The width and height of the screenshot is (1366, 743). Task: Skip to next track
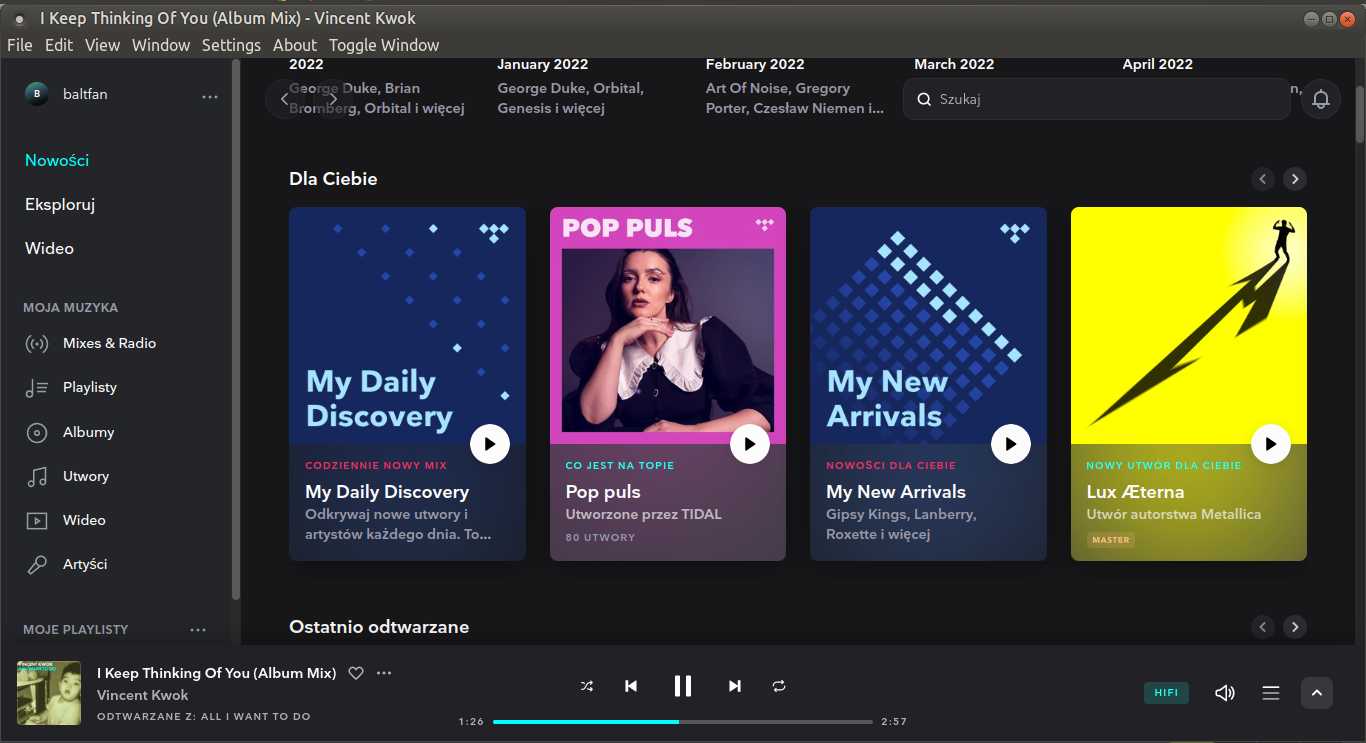735,686
